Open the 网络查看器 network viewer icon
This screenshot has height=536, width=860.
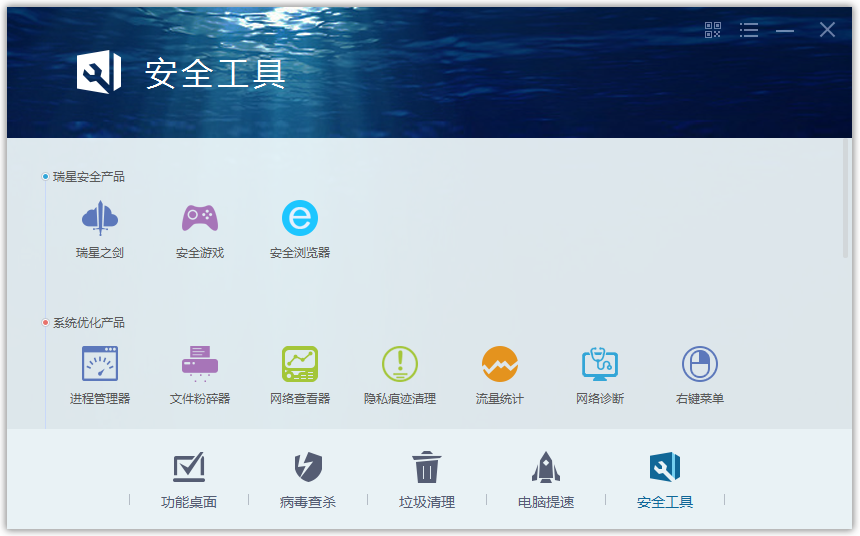pyautogui.click(x=299, y=363)
